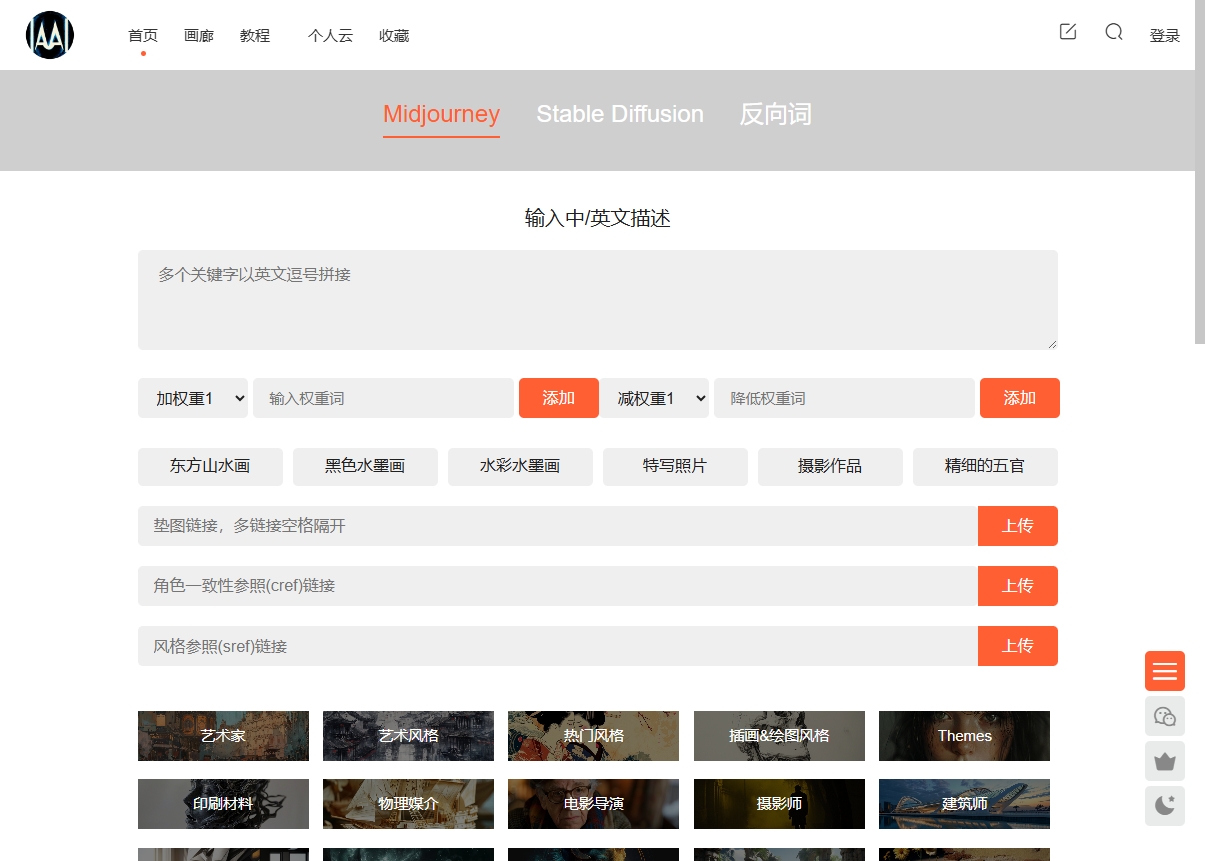Open the orange hamburger menu button
The image size is (1205, 861).
pos(1165,671)
